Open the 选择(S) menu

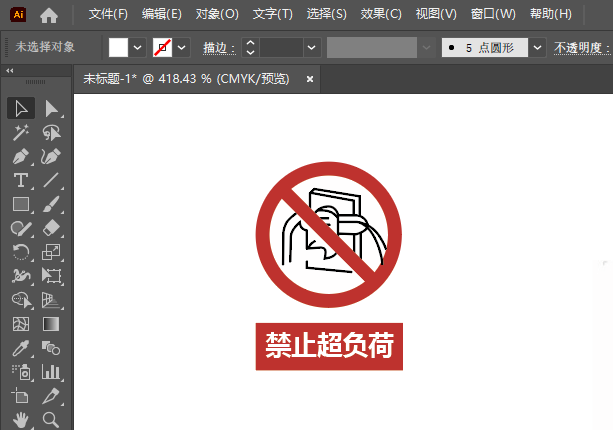[x=326, y=14]
